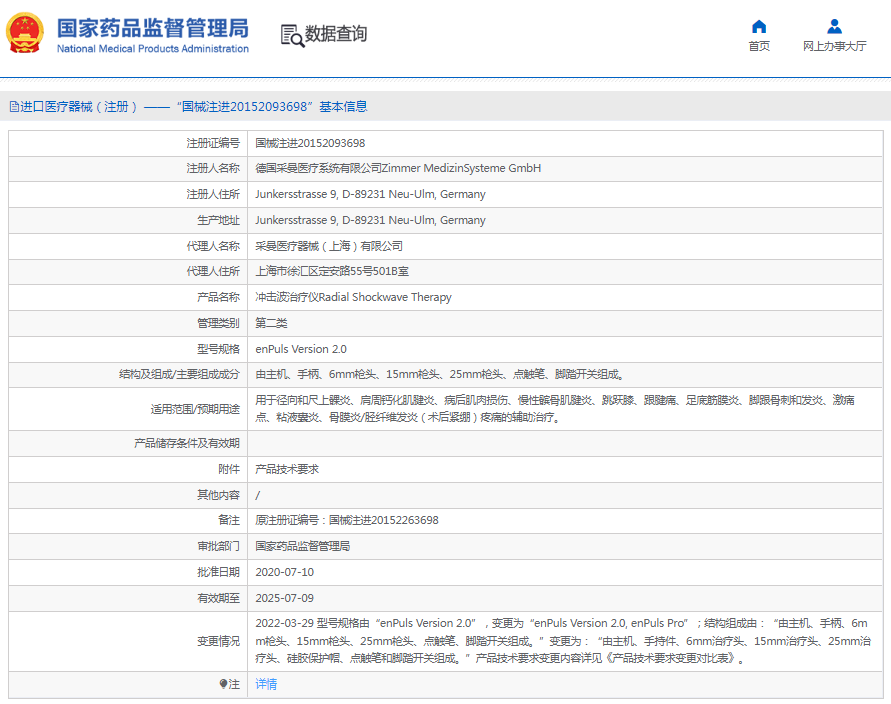
Task: Select registration number 国械注进20152093698 cell
Action: click(x=310, y=143)
